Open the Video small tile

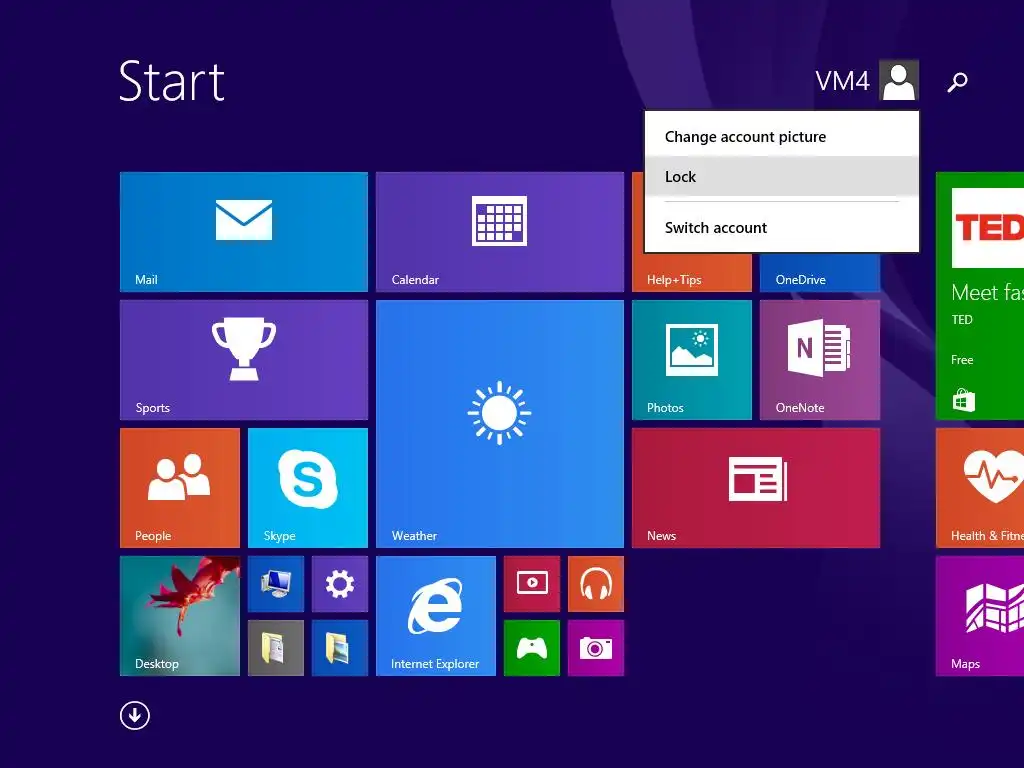[x=532, y=584]
